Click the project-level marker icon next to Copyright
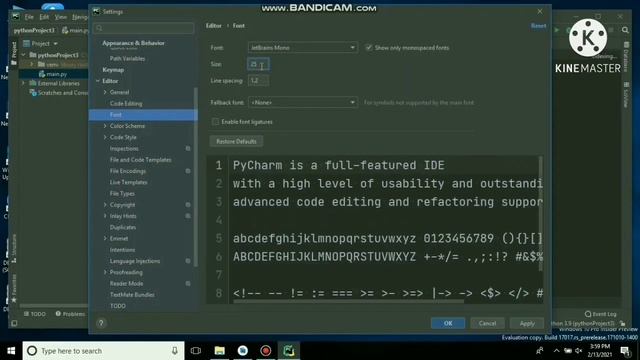The height and width of the screenshot is (360, 640). [188, 204]
